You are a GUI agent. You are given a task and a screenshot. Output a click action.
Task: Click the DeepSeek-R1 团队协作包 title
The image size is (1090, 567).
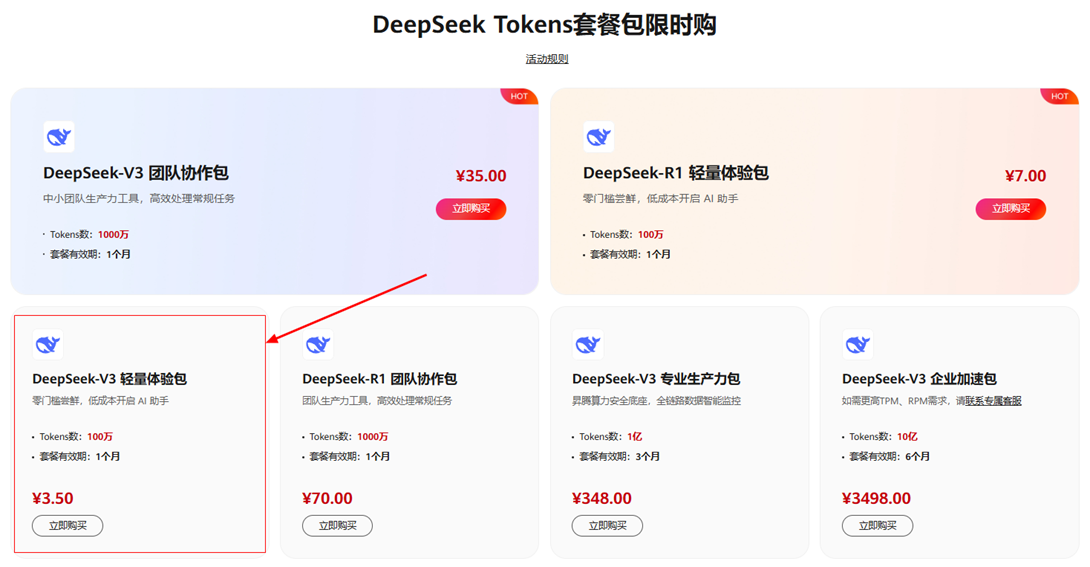(380, 379)
